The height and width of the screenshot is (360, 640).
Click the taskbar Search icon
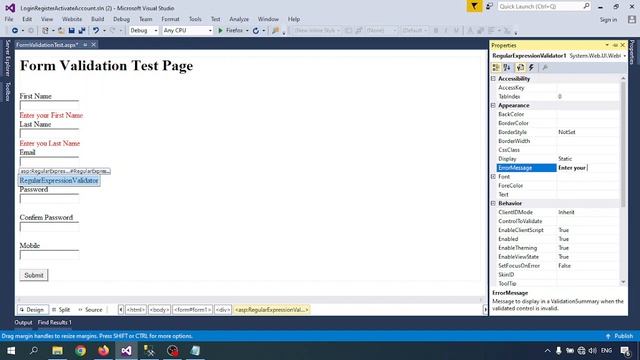(x=34, y=351)
